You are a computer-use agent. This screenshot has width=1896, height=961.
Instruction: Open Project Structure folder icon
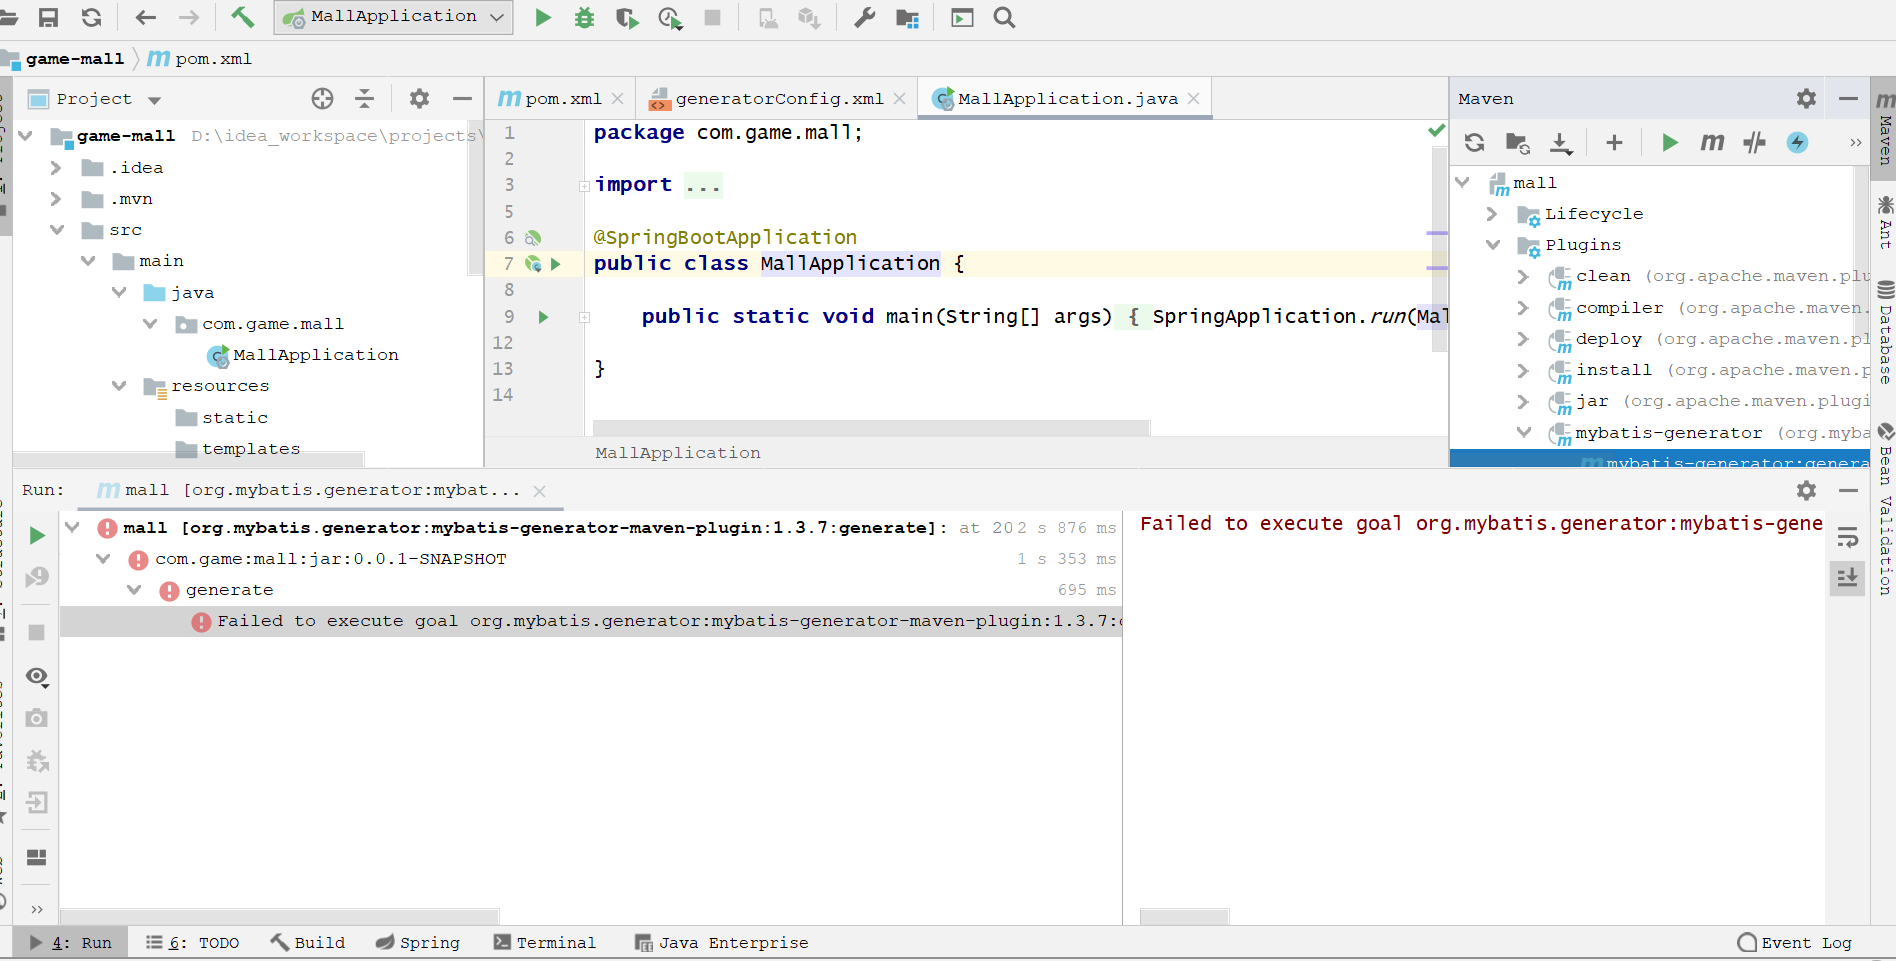point(907,17)
